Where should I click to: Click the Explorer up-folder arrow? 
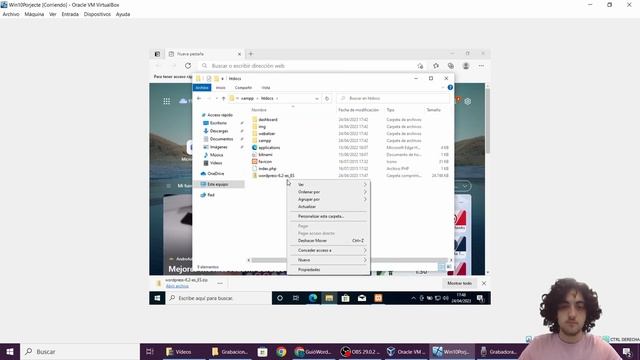click(x=223, y=98)
